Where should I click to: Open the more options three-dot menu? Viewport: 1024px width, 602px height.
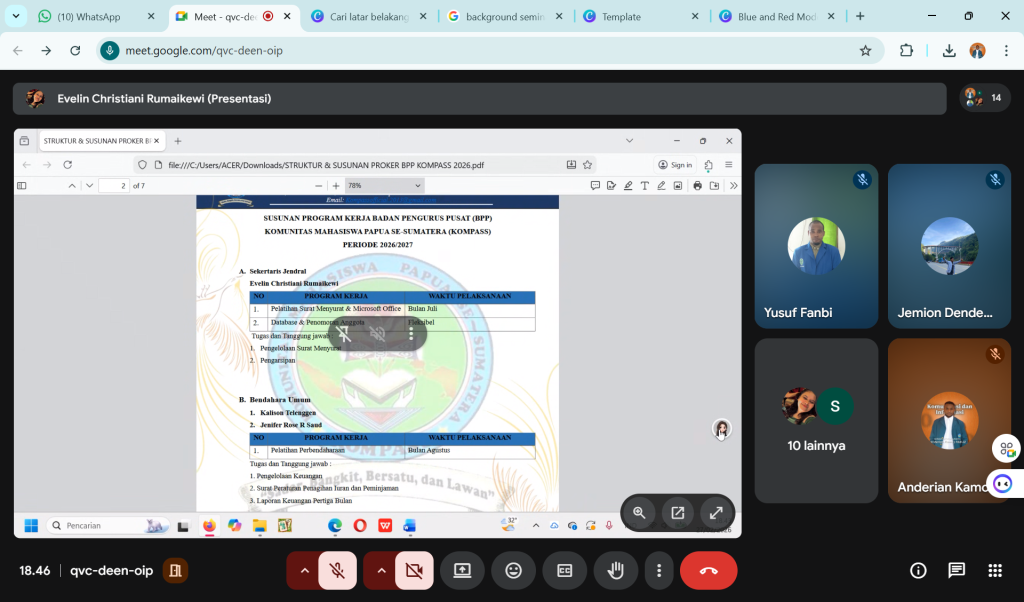tap(658, 570)
